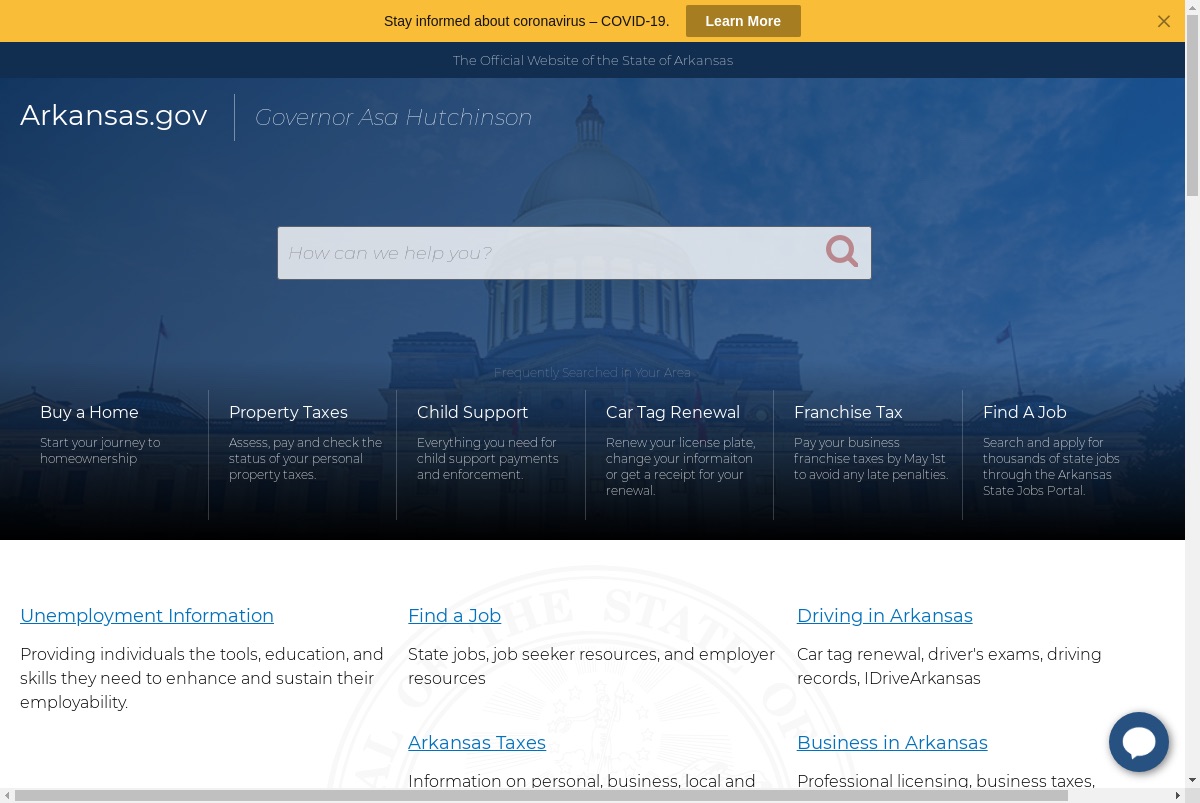The width and height of the screenshot is (1200, 803).
Task: Click 'Everything you need for child support' text
Action: (487, 458)
